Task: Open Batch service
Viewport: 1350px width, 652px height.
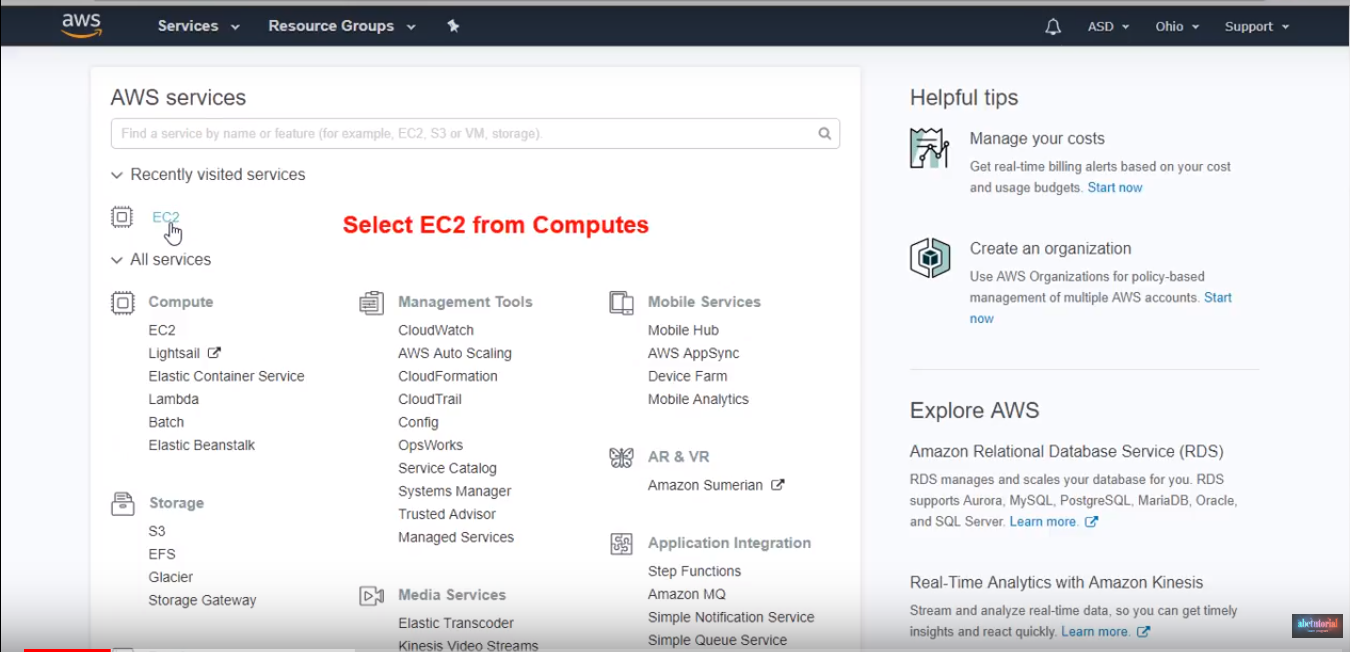Action: tap(166, 422)
